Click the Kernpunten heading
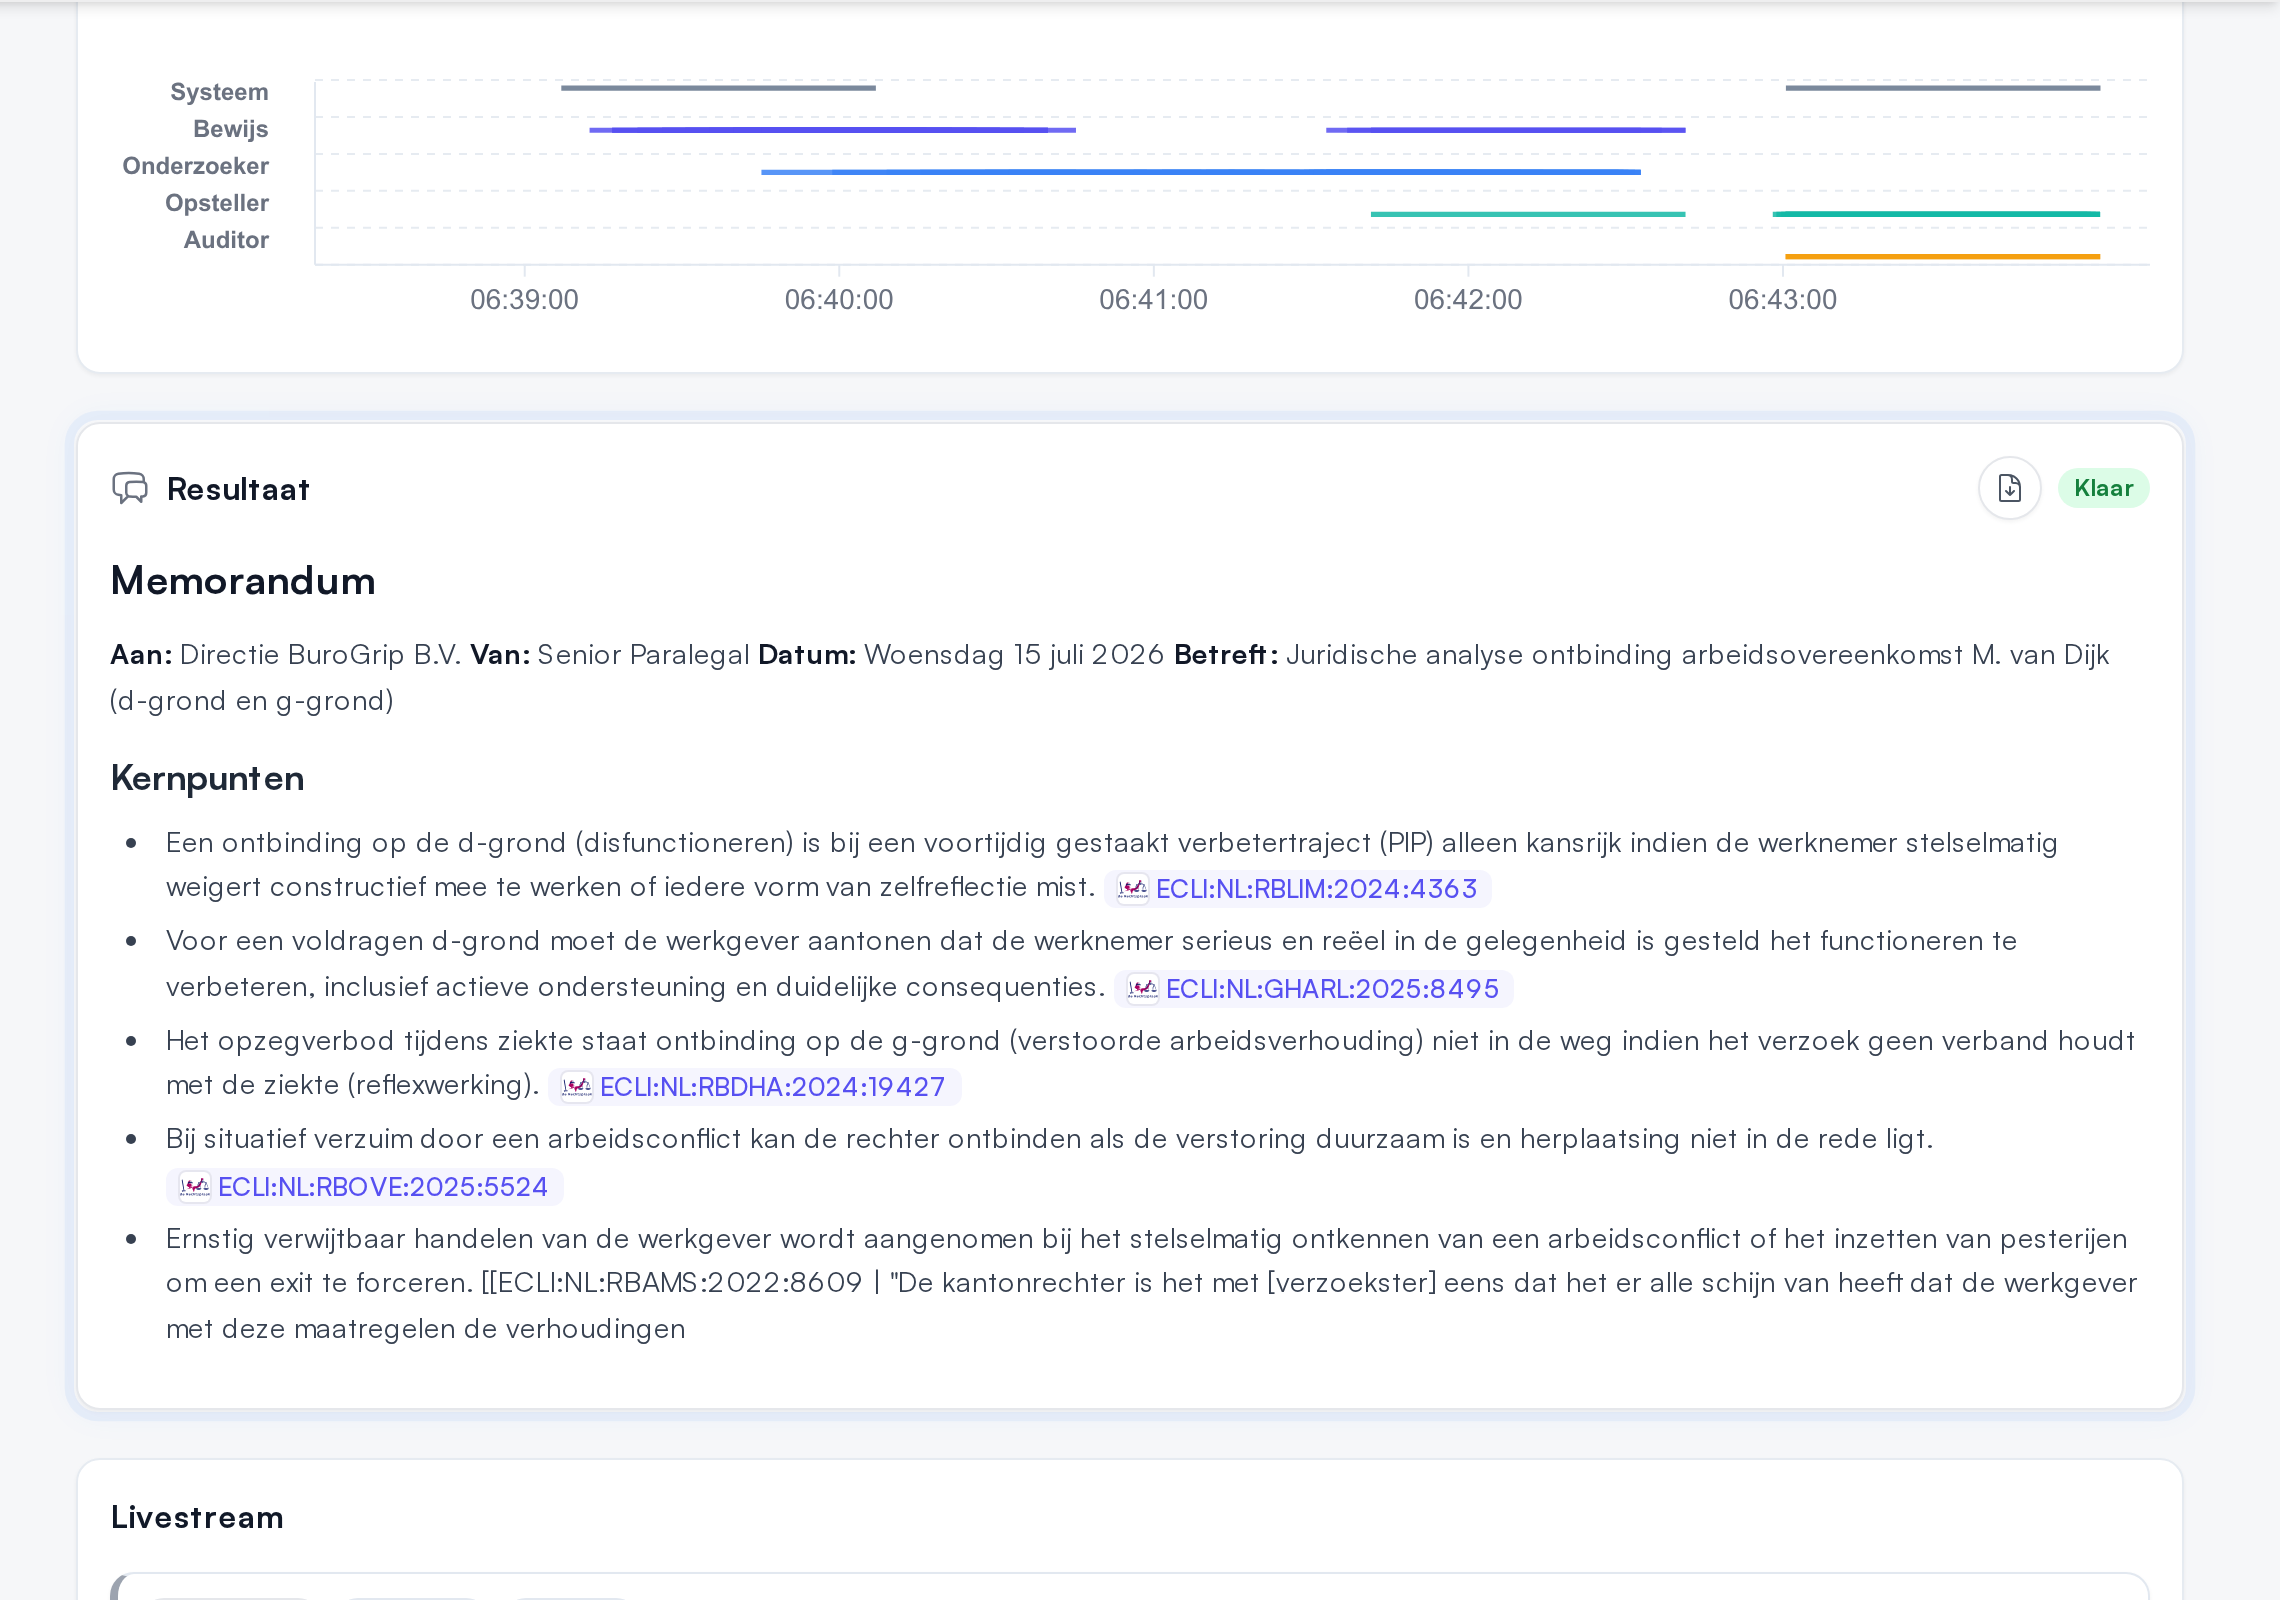Image resolution: width=2280 pixels, height=1600 pixels. pos(207,778)
